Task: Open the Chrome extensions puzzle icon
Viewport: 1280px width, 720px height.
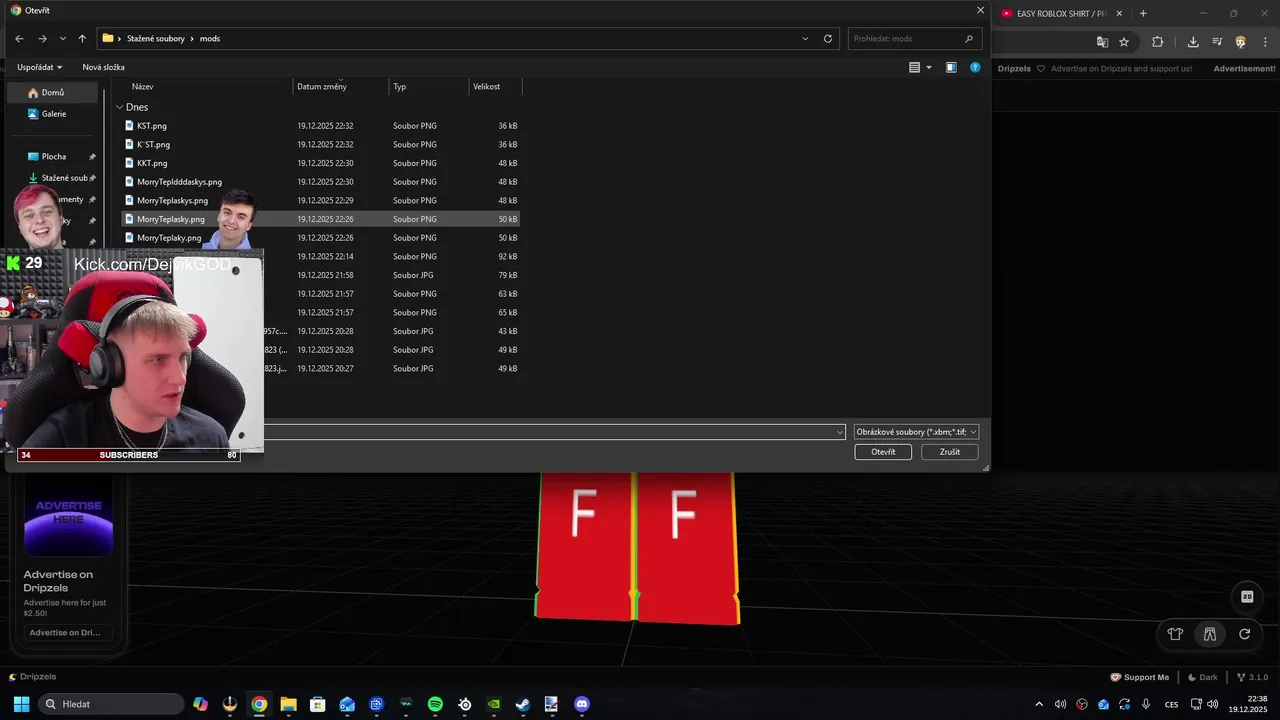Action: point(1157,42)
